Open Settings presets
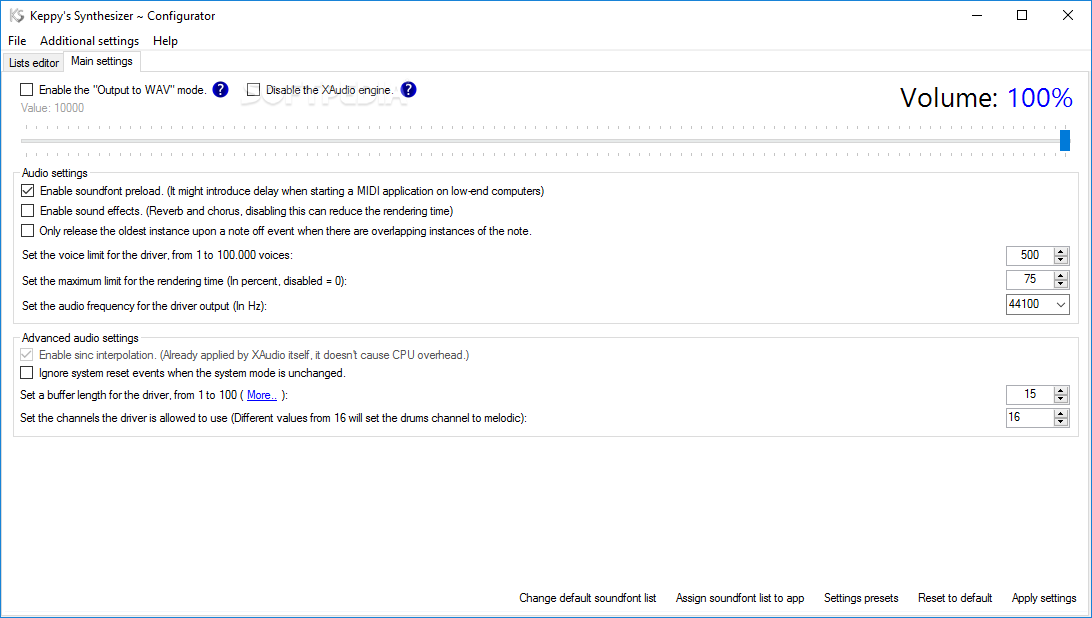This screenshot has width=1092, height=618. click(x=861, y=598)
